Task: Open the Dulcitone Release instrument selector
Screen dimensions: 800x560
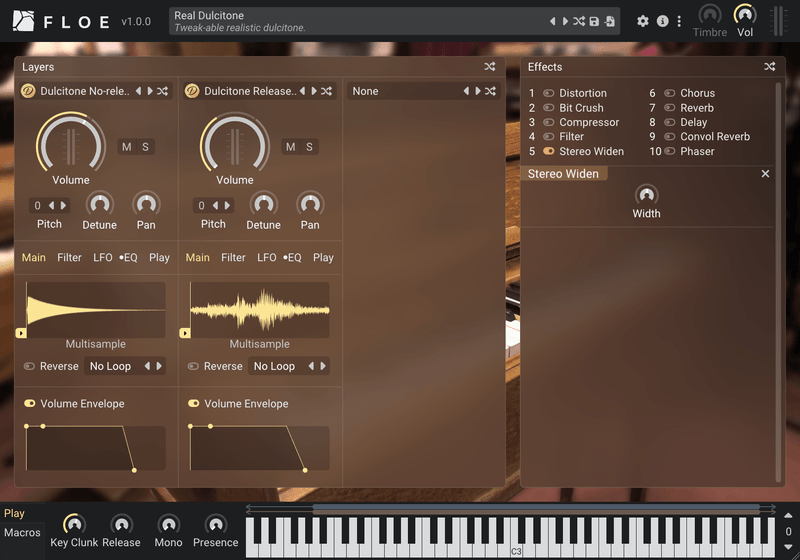Action: [x=249, y=91]
